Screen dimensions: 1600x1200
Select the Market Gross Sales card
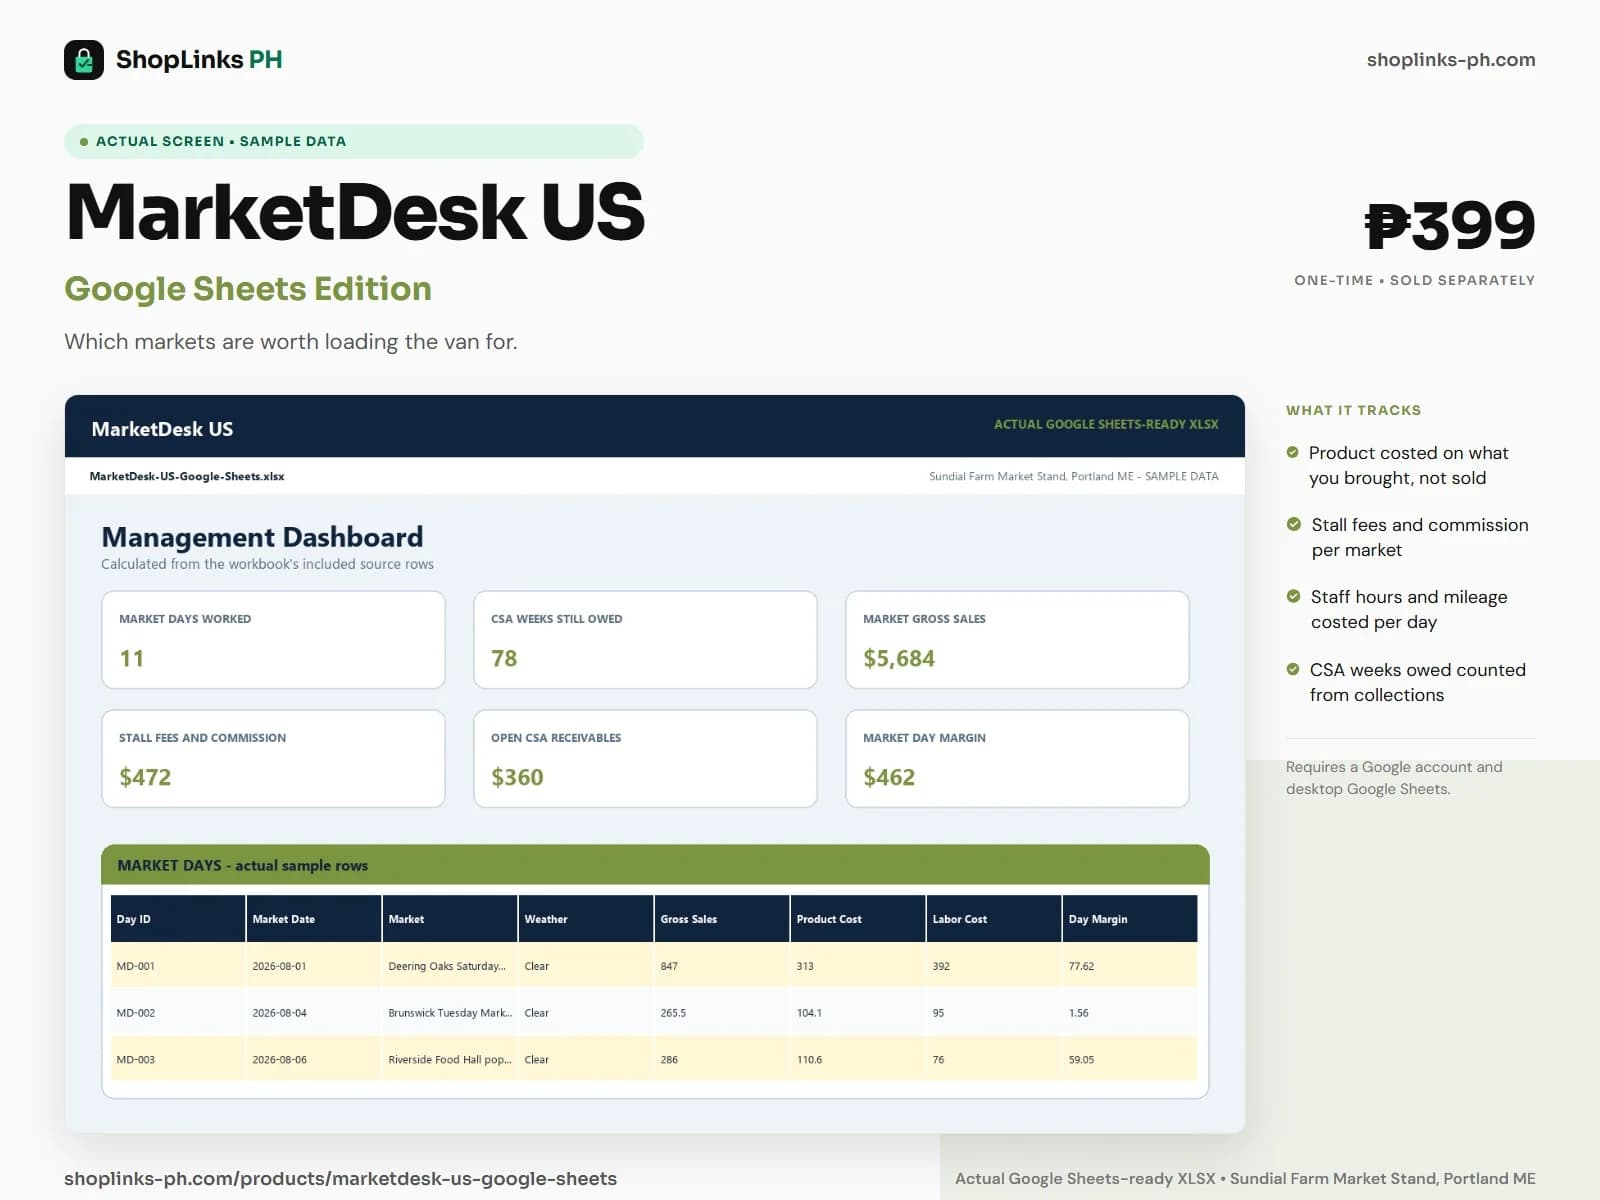[1017, 640]
